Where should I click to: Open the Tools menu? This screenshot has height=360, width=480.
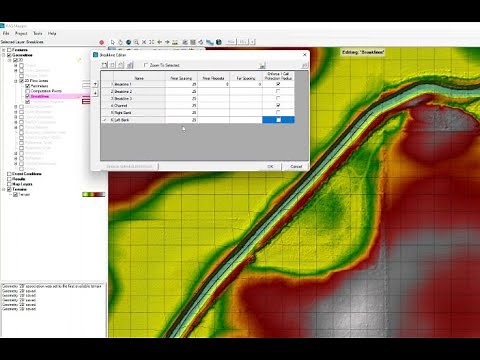click(x=38, y=33)
